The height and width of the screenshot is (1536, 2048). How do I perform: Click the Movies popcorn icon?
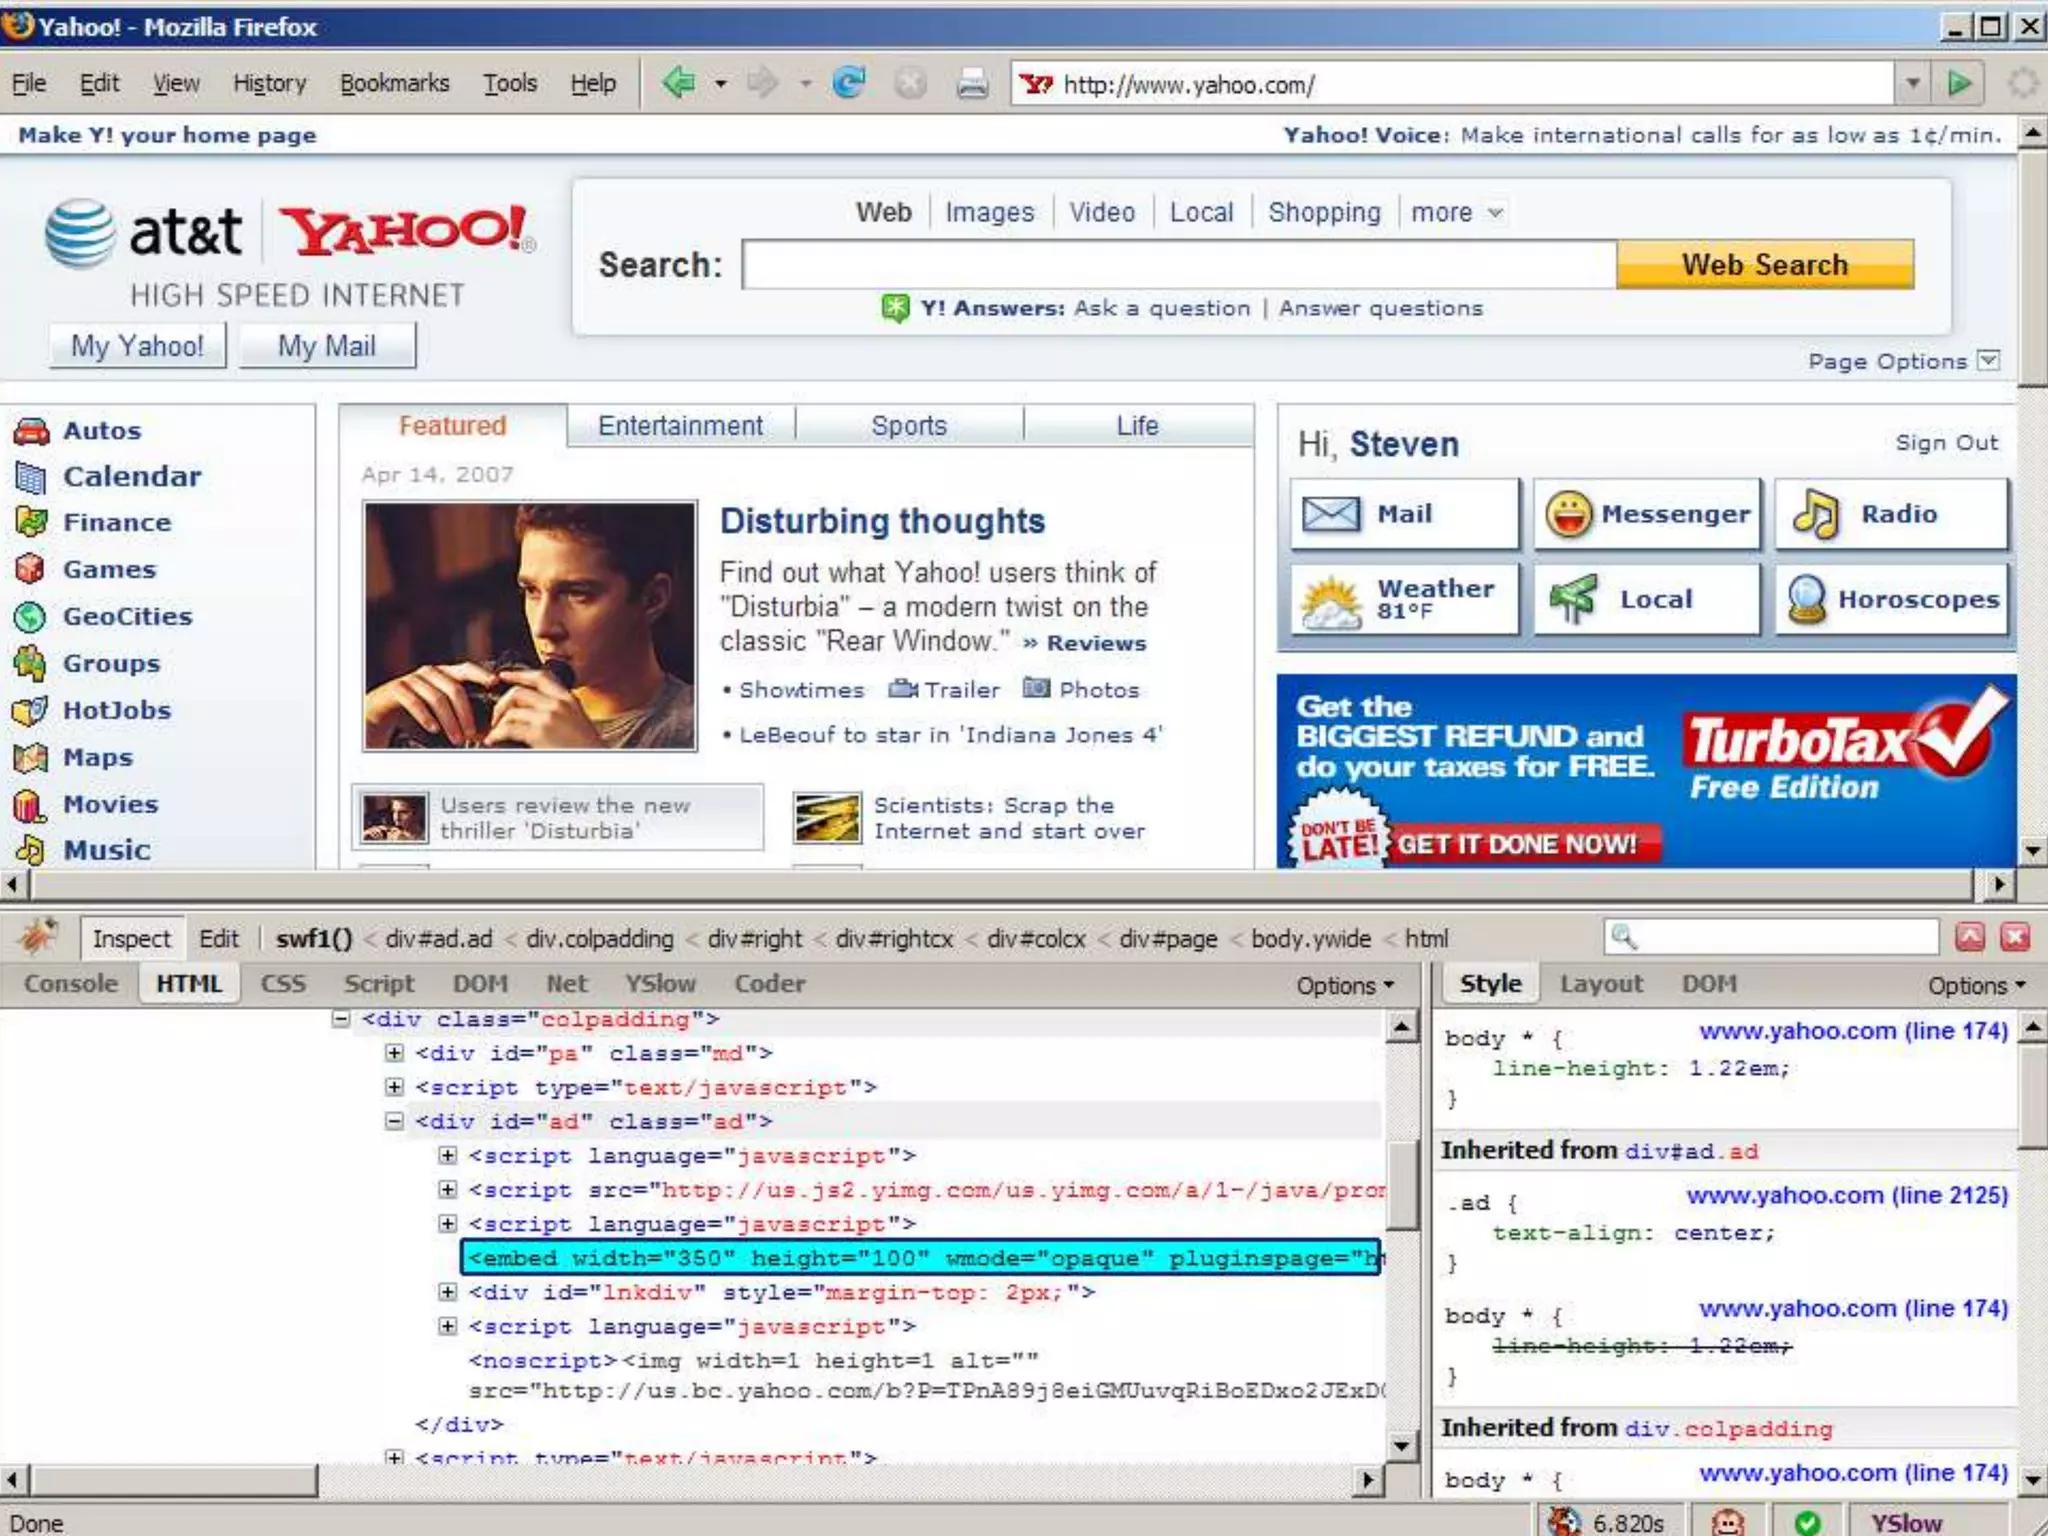tap(30, 805)
